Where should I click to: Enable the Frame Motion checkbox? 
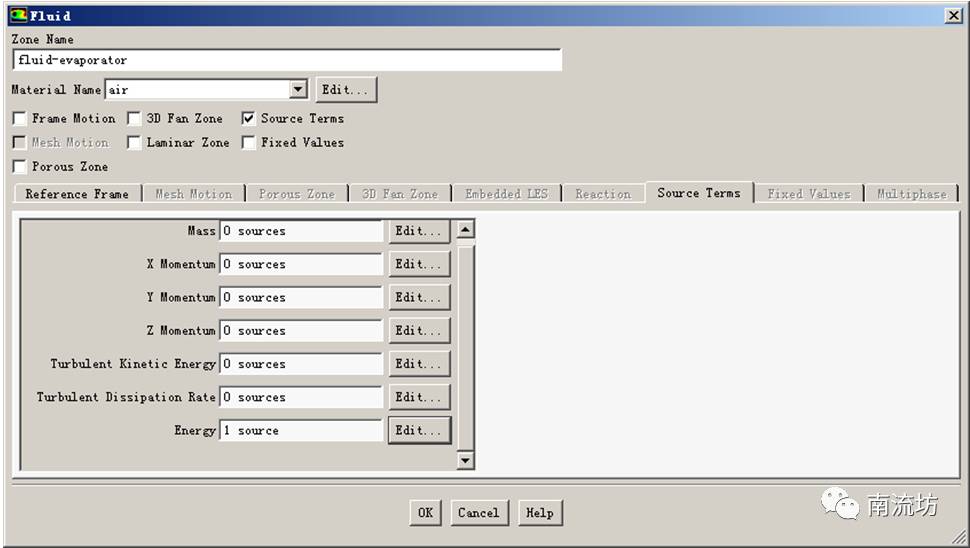[x=20, y=118]
